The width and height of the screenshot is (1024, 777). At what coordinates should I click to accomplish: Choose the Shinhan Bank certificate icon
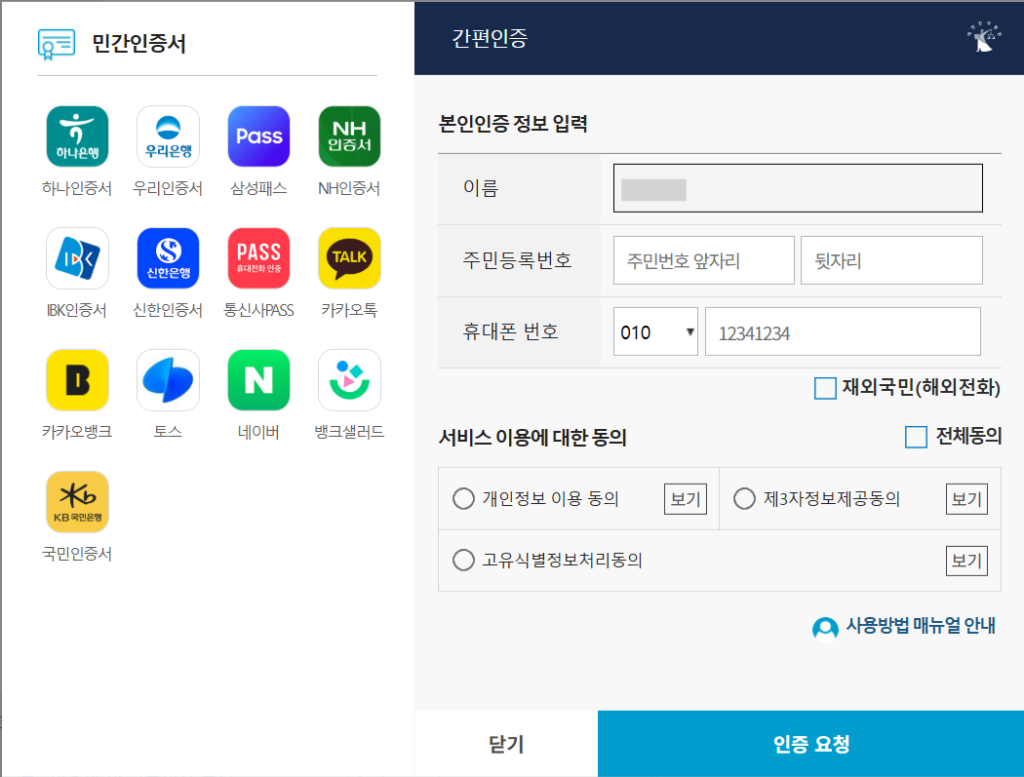(x=168, y=258)
